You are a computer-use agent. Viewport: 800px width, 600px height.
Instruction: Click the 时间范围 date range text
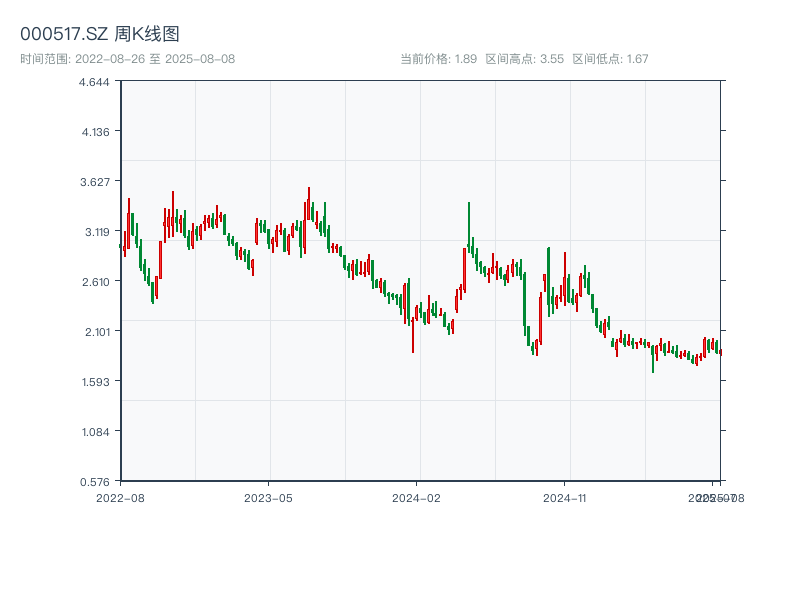[128, 59]
